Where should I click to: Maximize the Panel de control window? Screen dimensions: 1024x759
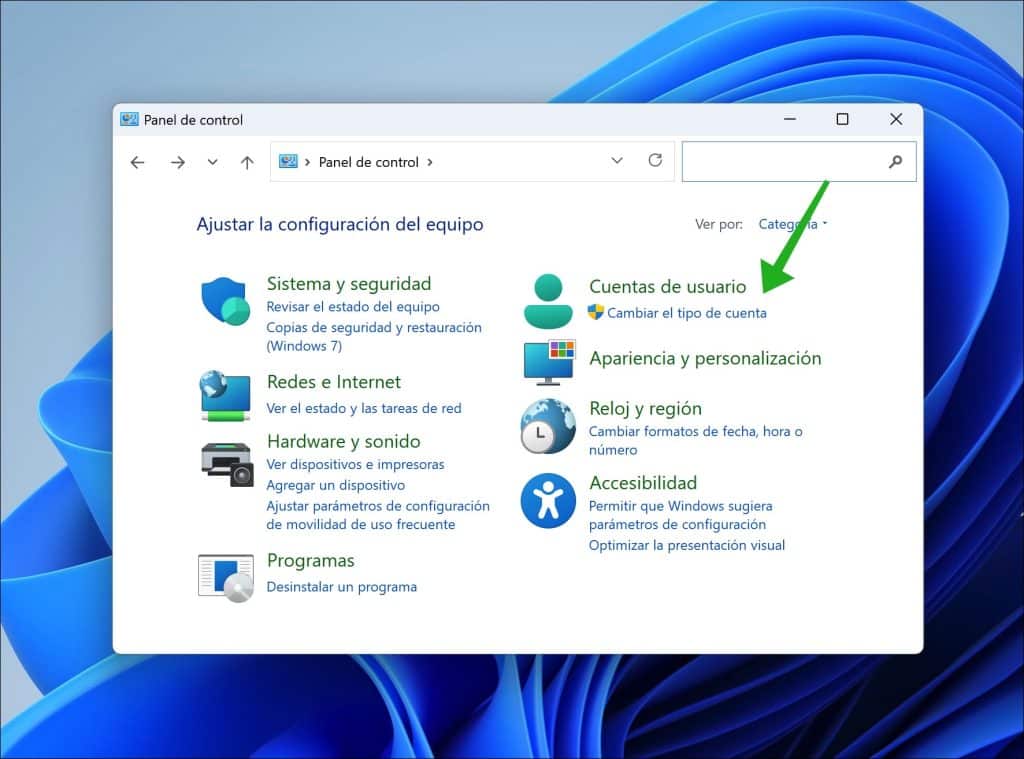click(842, 119)
